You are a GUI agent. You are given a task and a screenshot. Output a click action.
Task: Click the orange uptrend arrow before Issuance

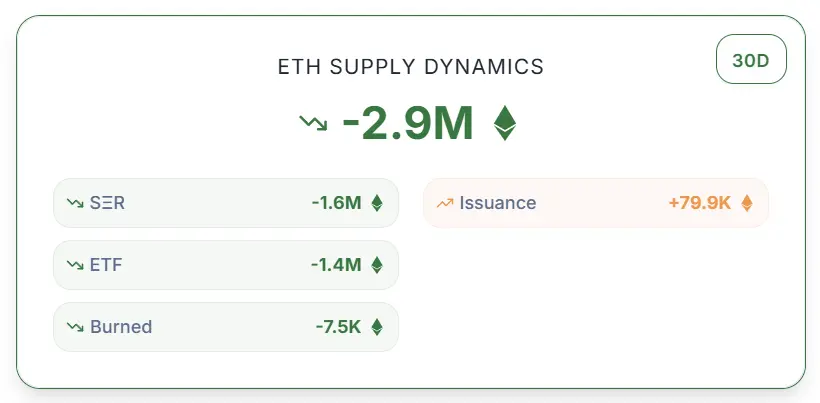(445, 203)
